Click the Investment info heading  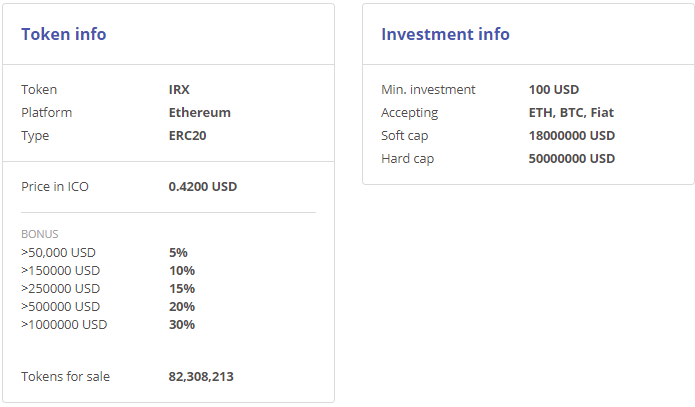click(445, 34)
